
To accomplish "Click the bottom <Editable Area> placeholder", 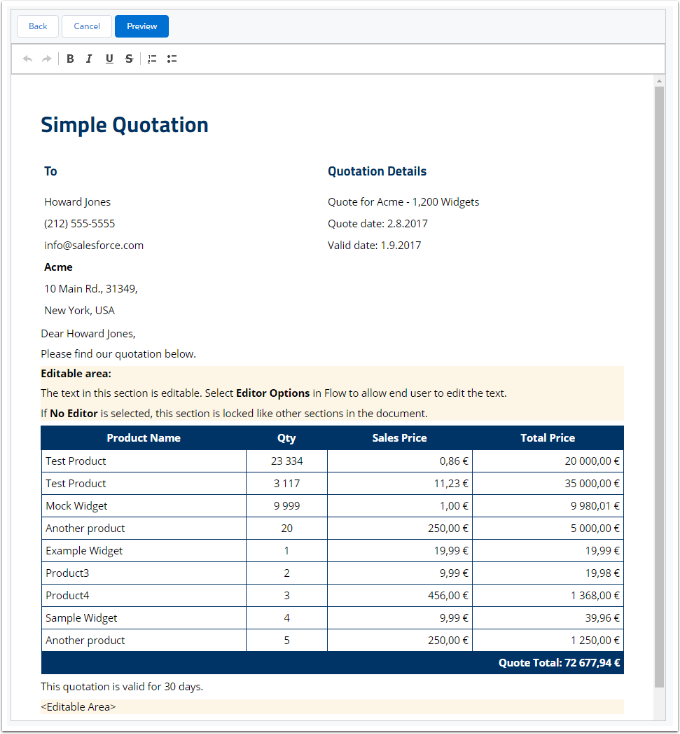I will pyautogui.click(x=78, y=707).
